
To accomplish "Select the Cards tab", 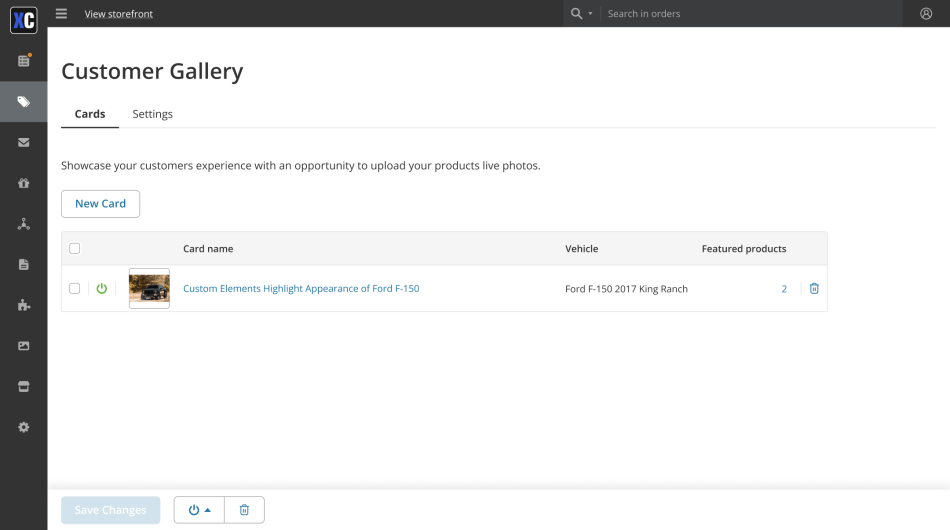I will (x=90, y=114).
